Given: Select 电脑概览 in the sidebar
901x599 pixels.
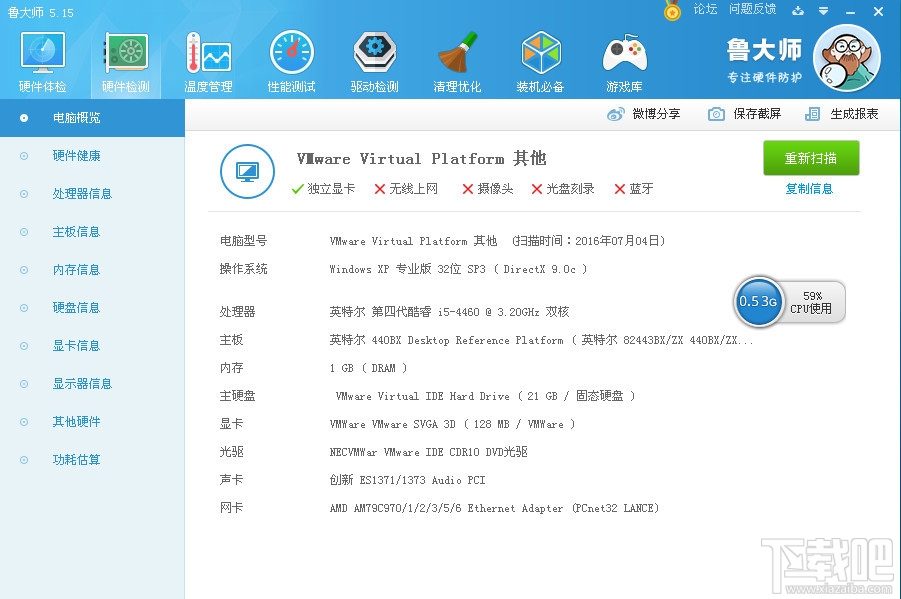Looking at the screenshot, I should (92, 118).
